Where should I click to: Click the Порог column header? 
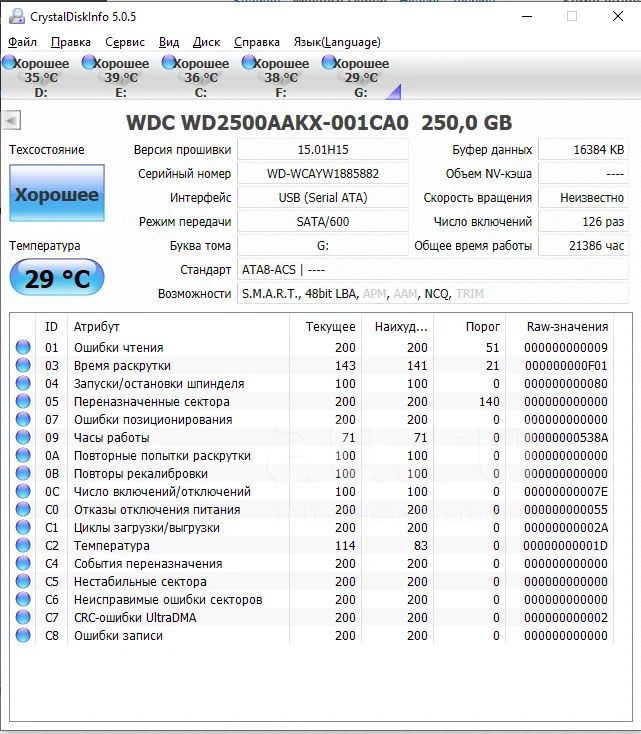click(x=470, y=326)
